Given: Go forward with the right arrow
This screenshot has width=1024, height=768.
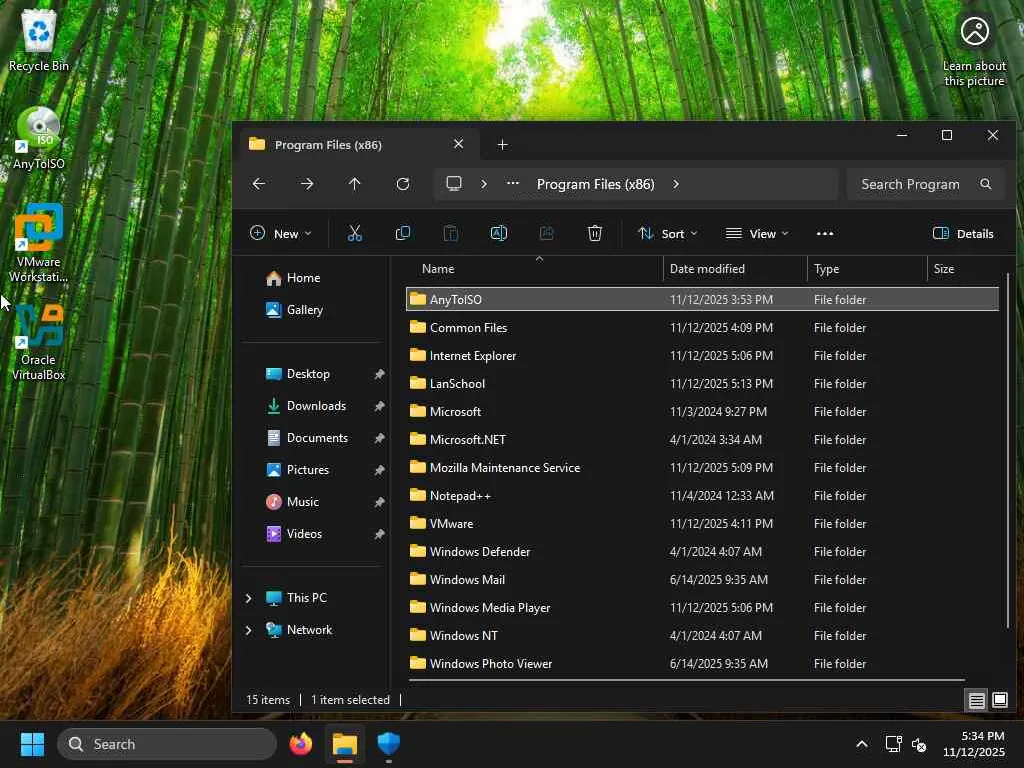Looking at the screenshot, I should click(306, 184).
